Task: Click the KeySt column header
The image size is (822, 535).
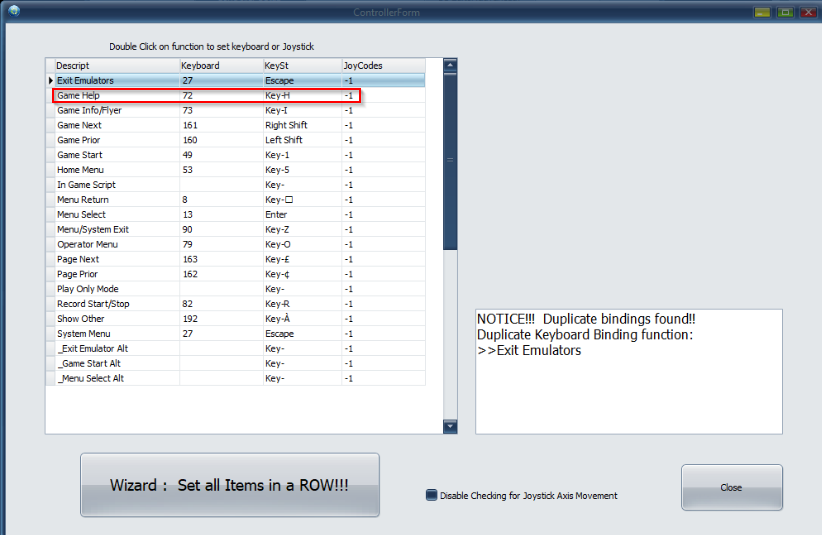Action: tap(300, 66)
